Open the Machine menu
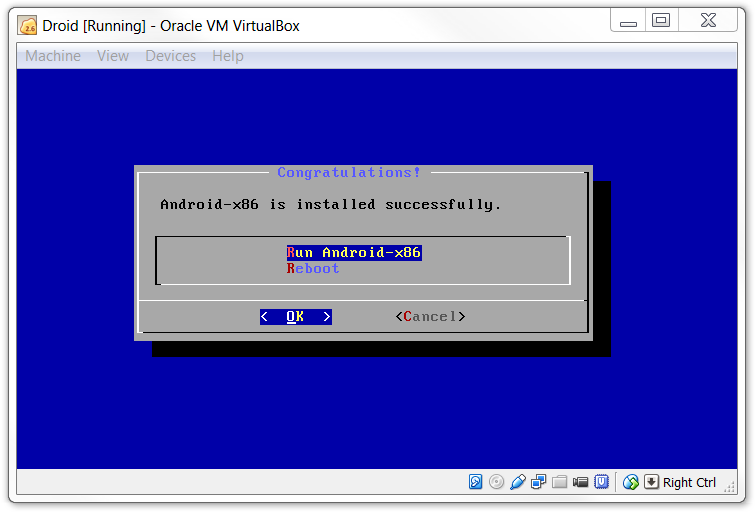This screenshot has height=512, width=755. click(53, 56)
